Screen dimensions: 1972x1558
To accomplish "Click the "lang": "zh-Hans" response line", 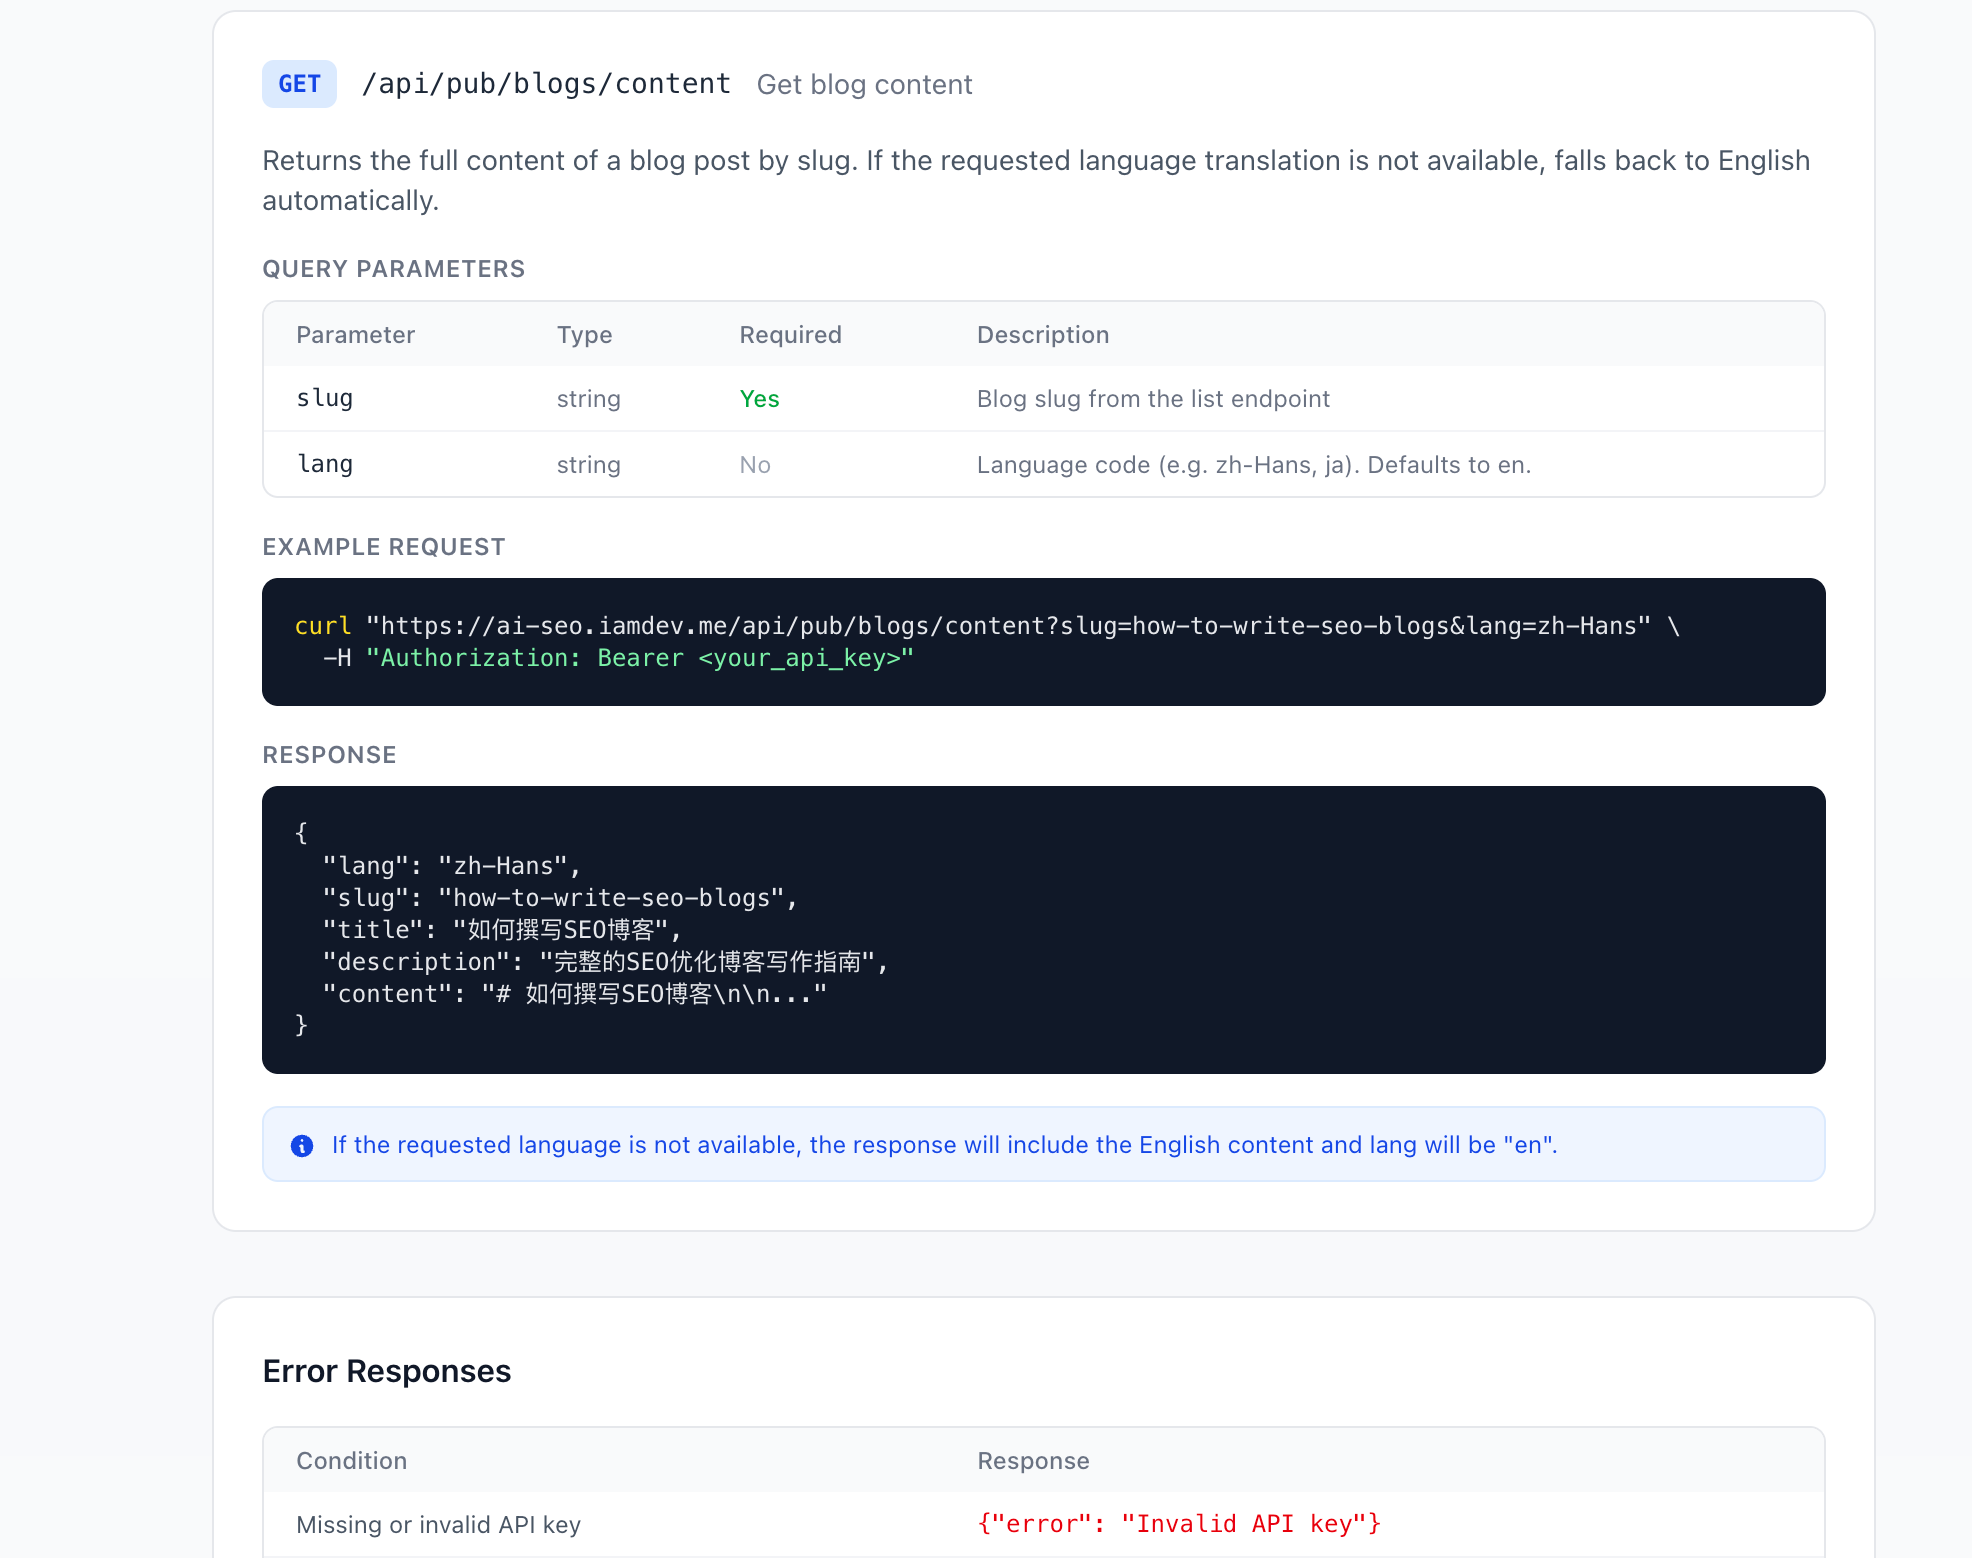I will (451, 866).
